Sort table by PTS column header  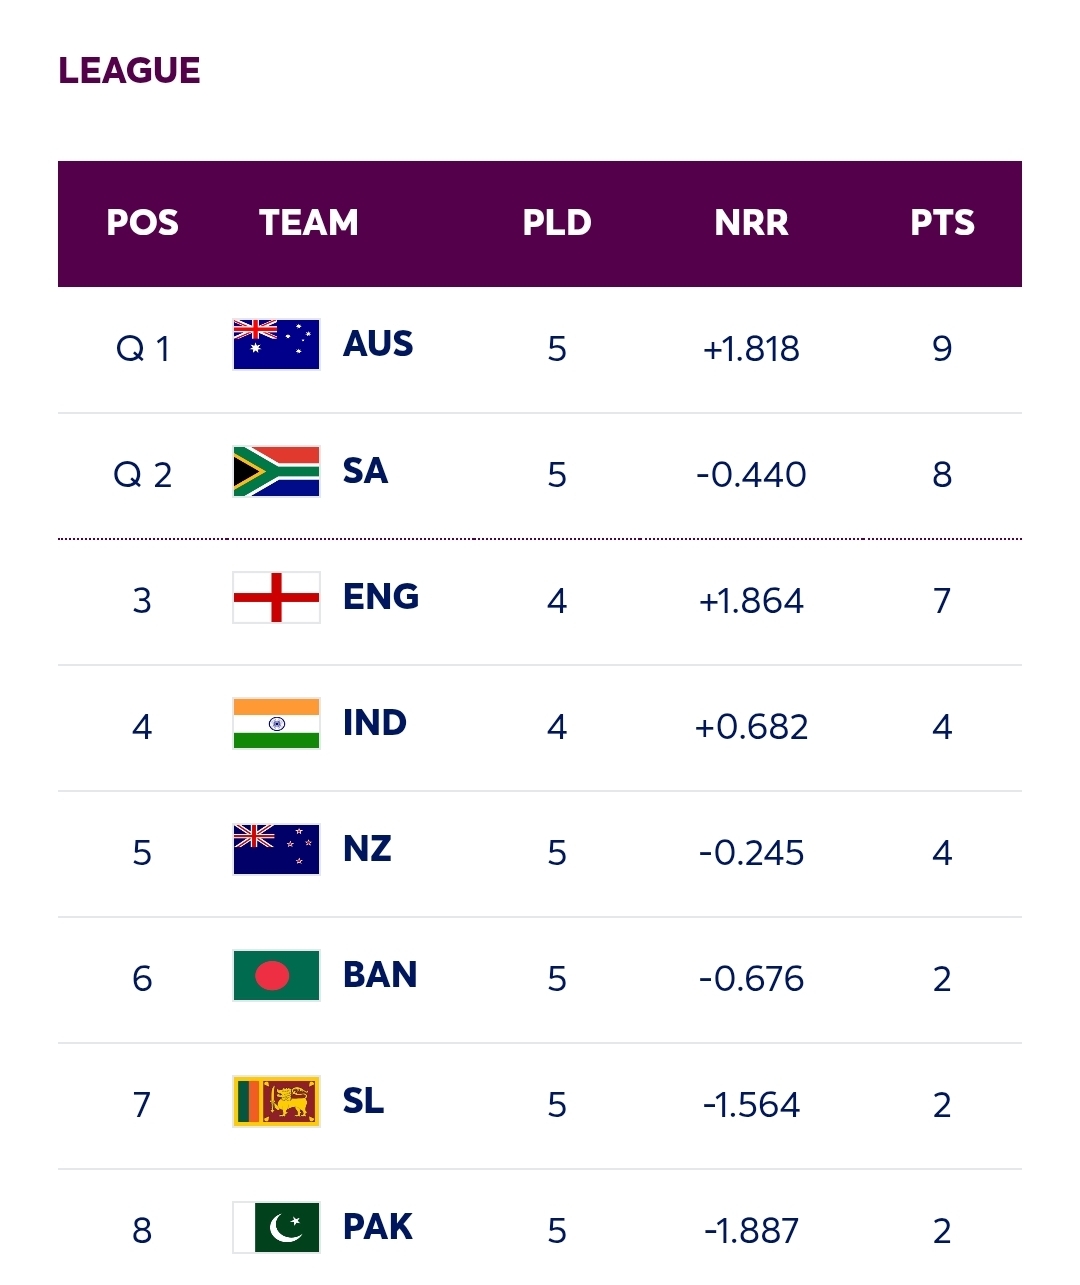click(x=942, y=223)
